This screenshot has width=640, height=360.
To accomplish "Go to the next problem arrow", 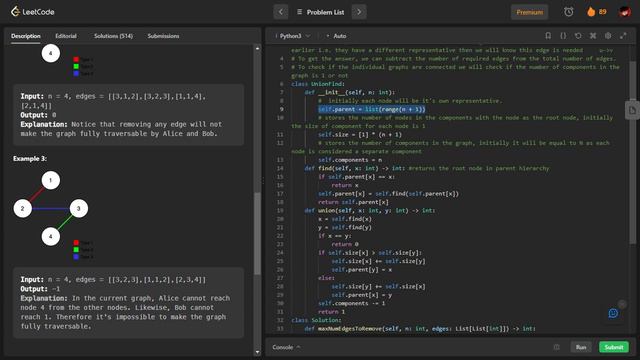I will [359, 12].
